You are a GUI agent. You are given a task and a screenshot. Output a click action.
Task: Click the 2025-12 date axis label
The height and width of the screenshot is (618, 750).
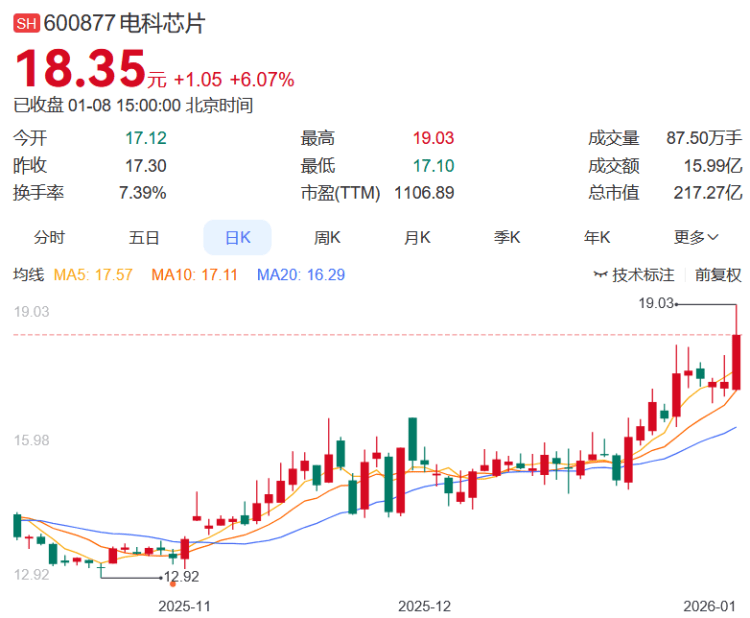click(x=424, y=606)
